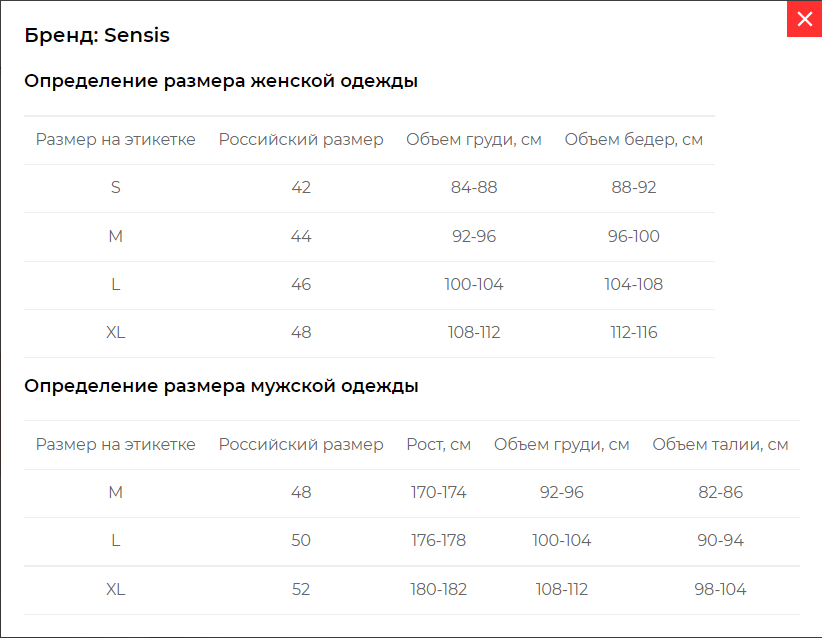The height and width of the screenshot is (638, 822).
Task: Click waist measurement 98-104 cell
Action: tap(720, 589)
